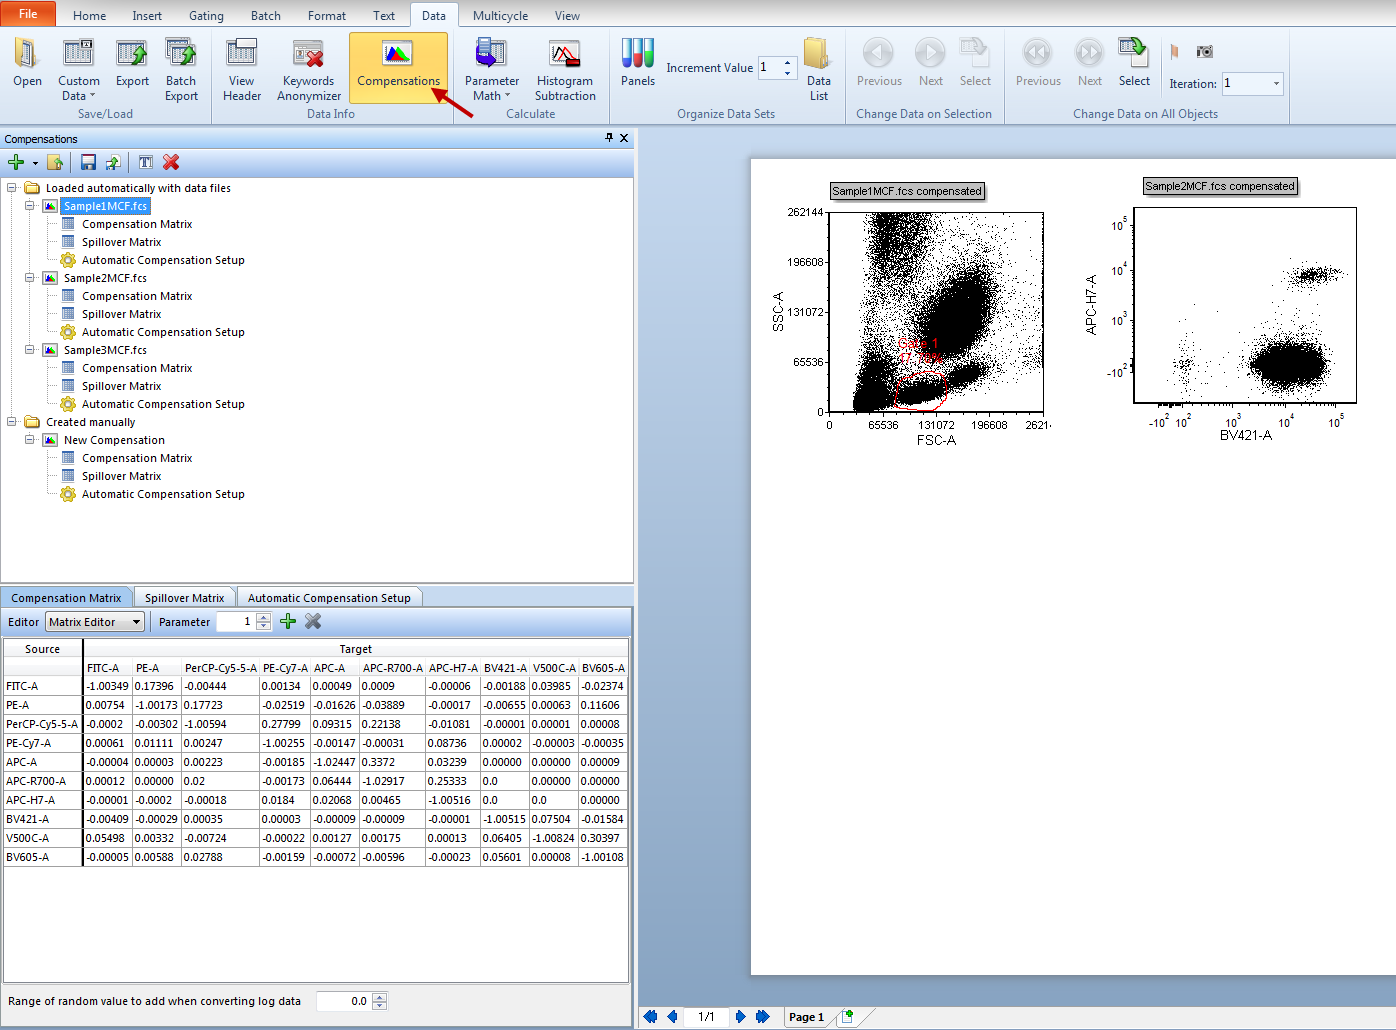Open the Iteration dropdown

point(1276,84)
